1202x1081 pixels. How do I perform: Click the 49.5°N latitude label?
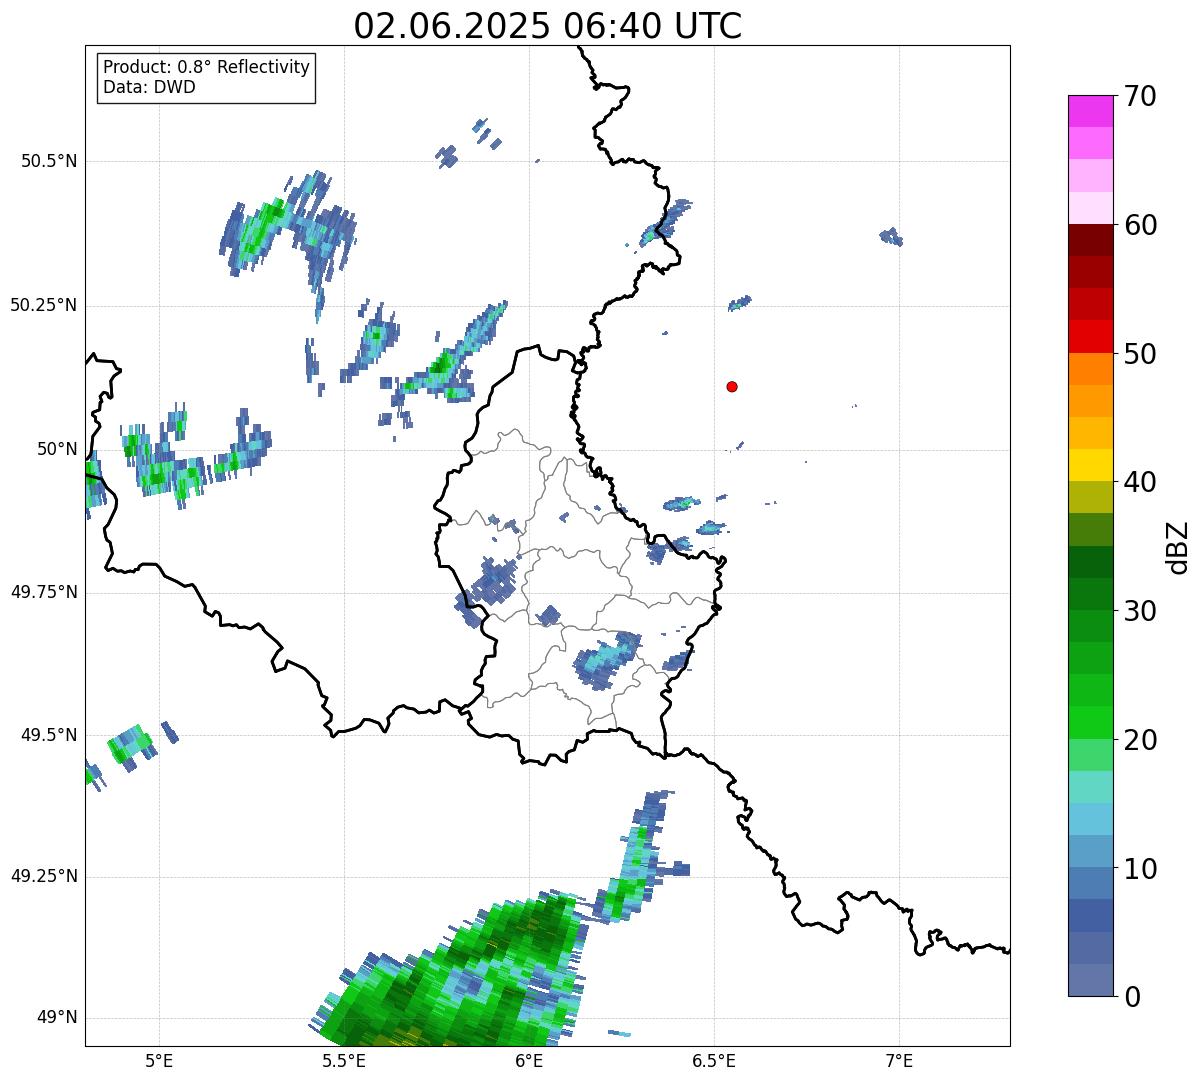49,735
